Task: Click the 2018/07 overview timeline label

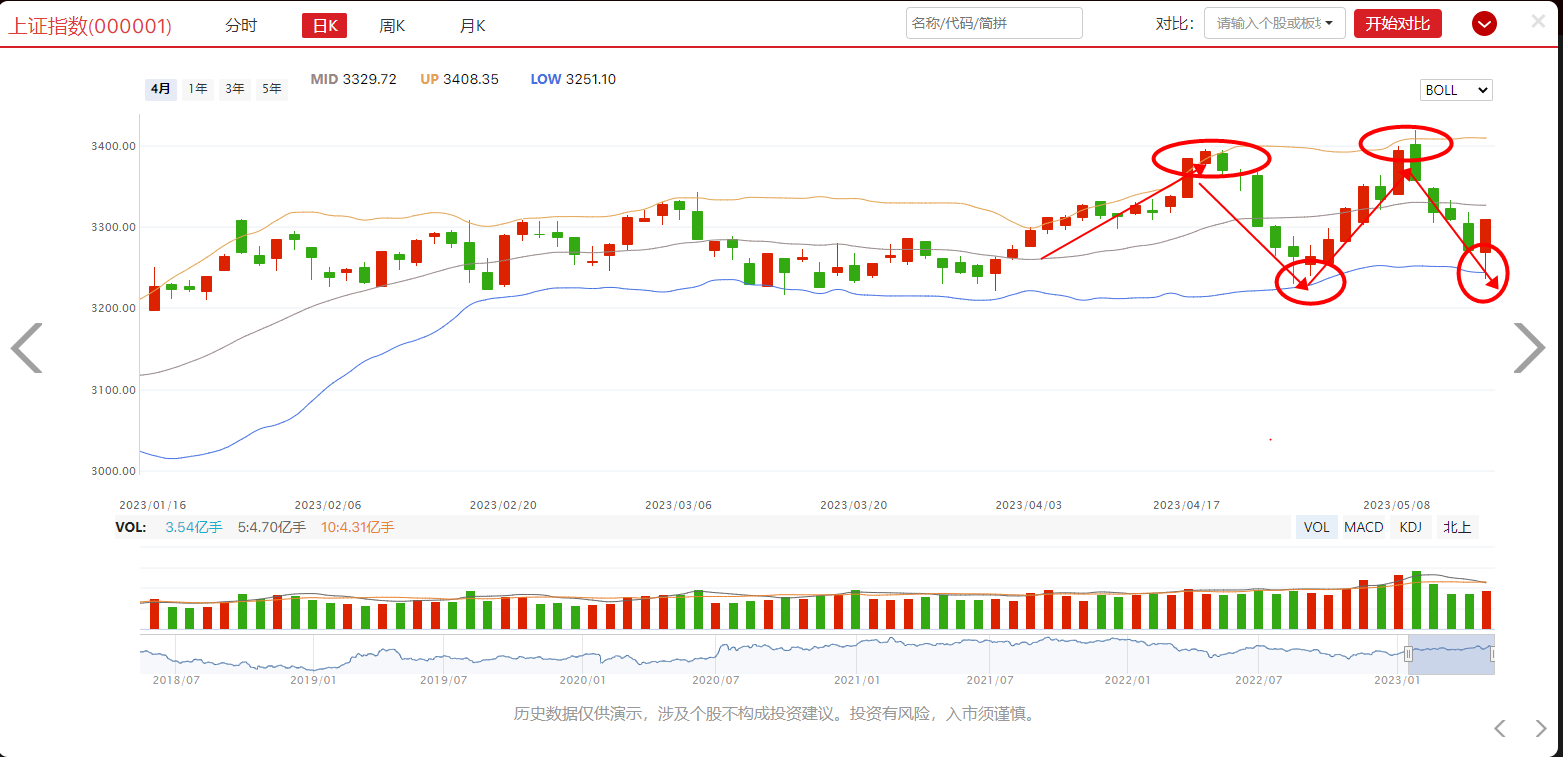Action: (x=175, y=680)
